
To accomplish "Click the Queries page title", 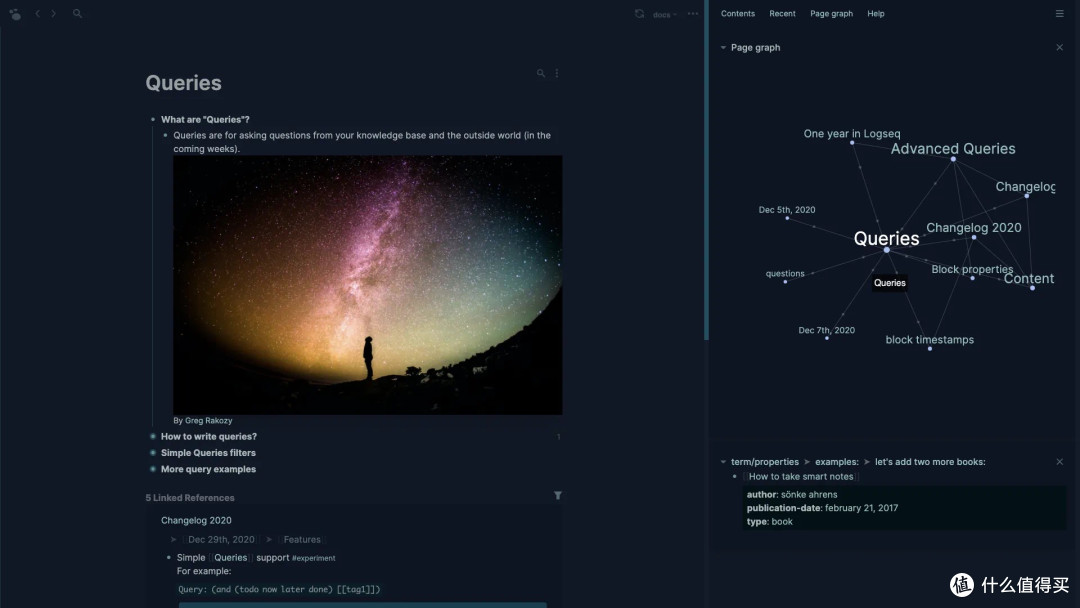I will [x=183, y=83].
